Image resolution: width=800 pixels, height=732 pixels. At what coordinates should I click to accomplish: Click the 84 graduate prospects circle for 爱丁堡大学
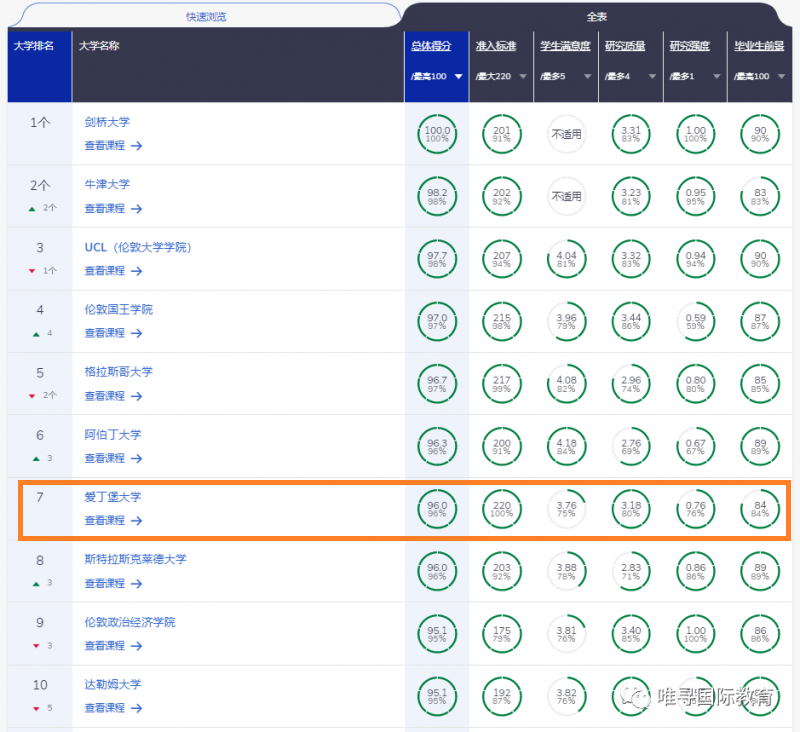click(x=760, y=509)
